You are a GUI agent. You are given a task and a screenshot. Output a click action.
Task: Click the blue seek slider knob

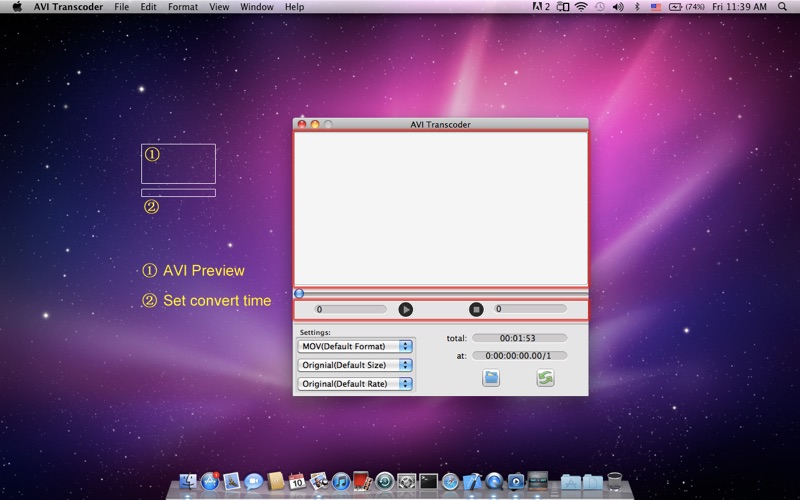pos(299,293)
